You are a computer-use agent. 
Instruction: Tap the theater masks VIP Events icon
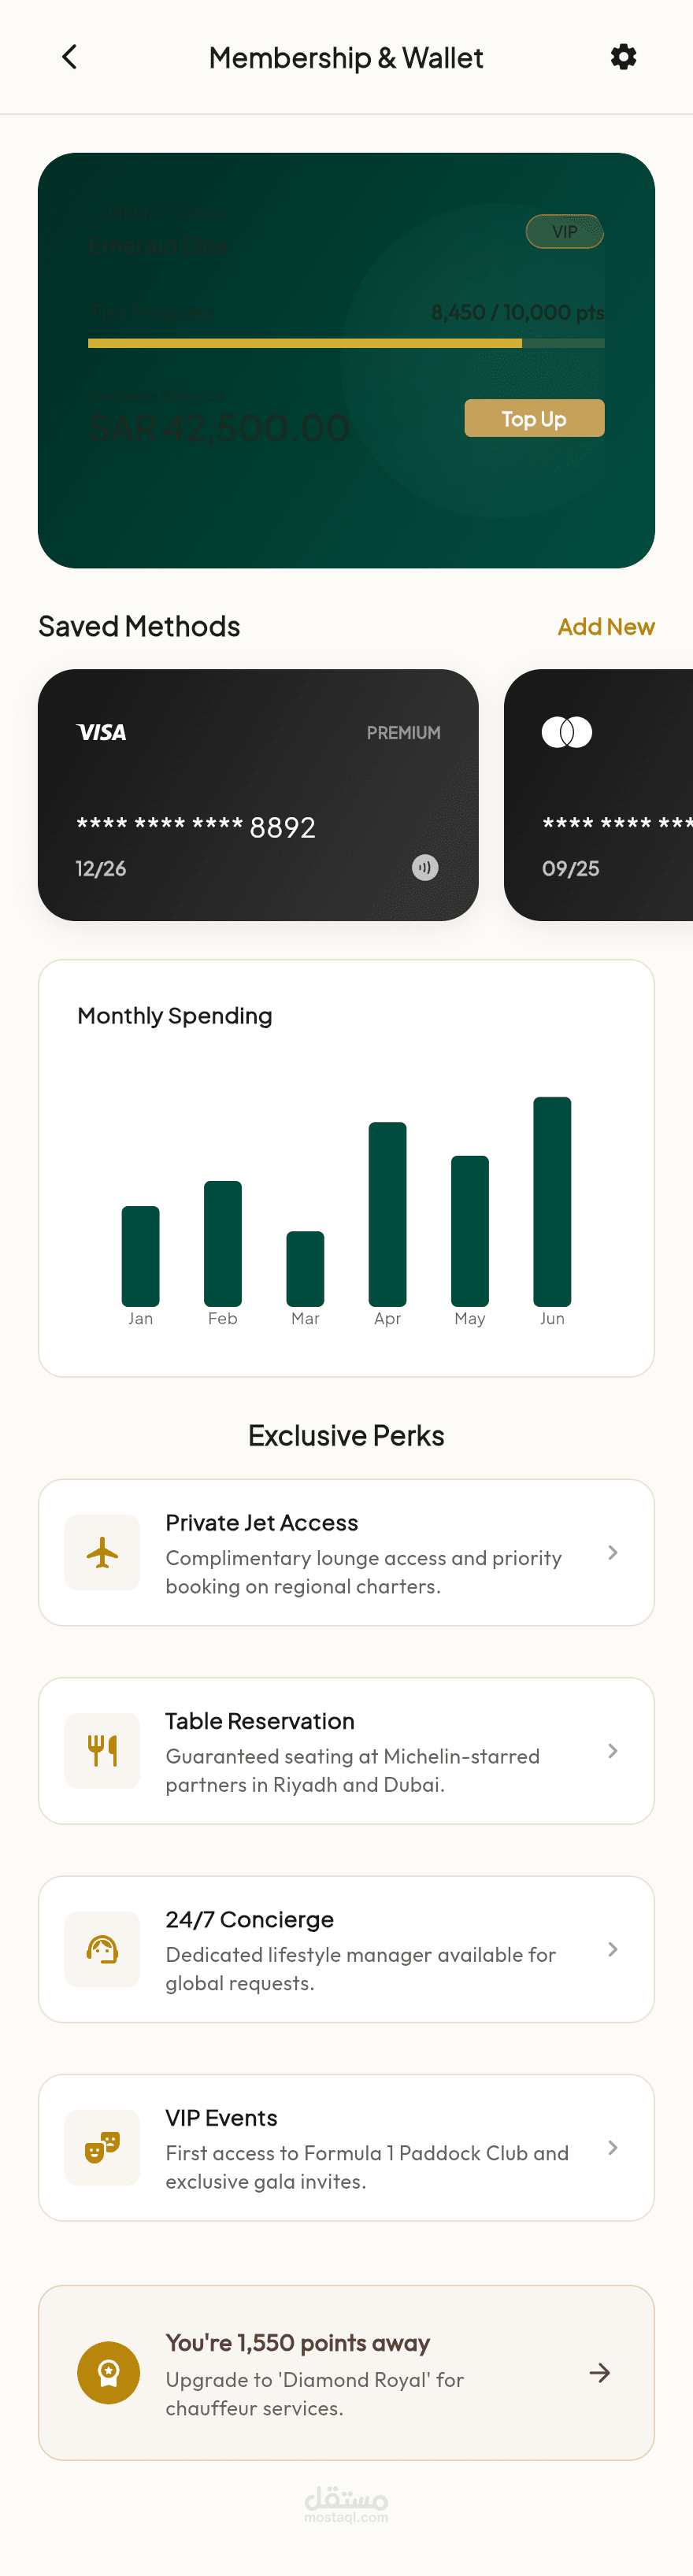(x=102, y=2147)
